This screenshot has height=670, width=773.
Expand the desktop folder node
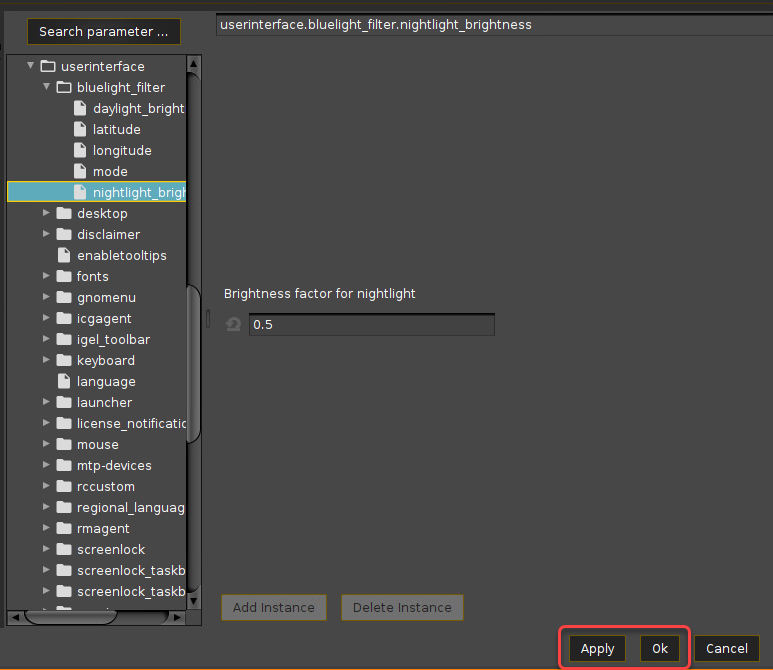pyautogui.click(x=47, y=214)
